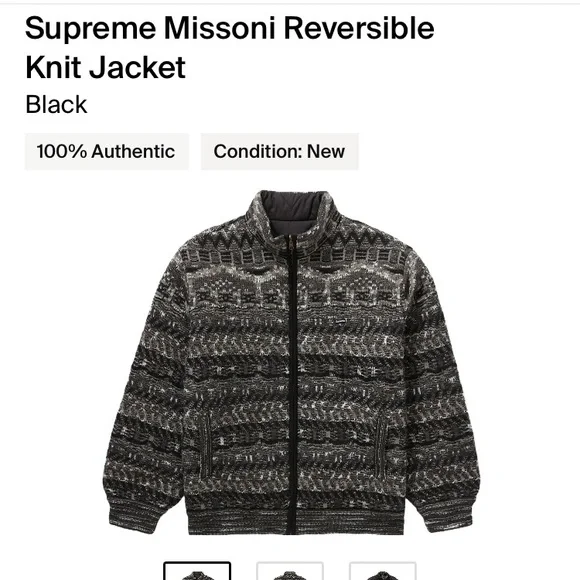Click the small Supreme logo on jacket chest
This screenshot has height=580, width=580.
coord(342,322)
